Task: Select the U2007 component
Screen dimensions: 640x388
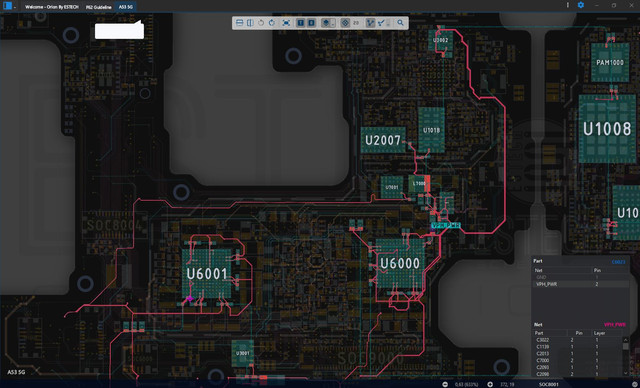Action: [x=383, y=140]
